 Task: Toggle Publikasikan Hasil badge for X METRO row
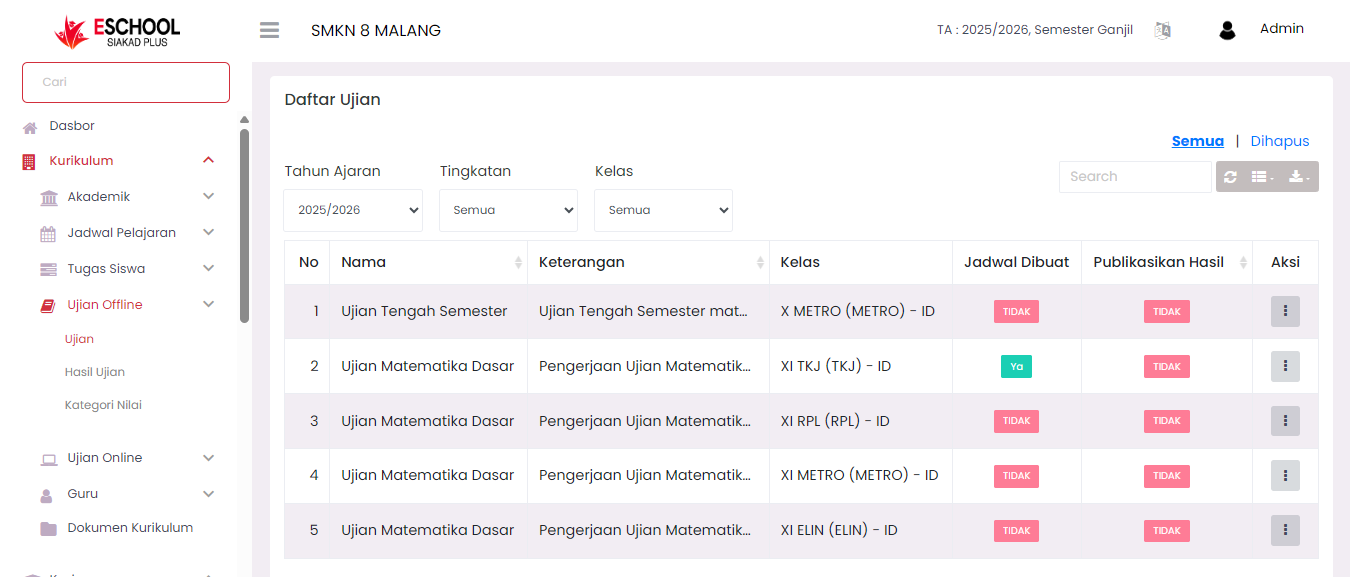(x=1167, y=312)
